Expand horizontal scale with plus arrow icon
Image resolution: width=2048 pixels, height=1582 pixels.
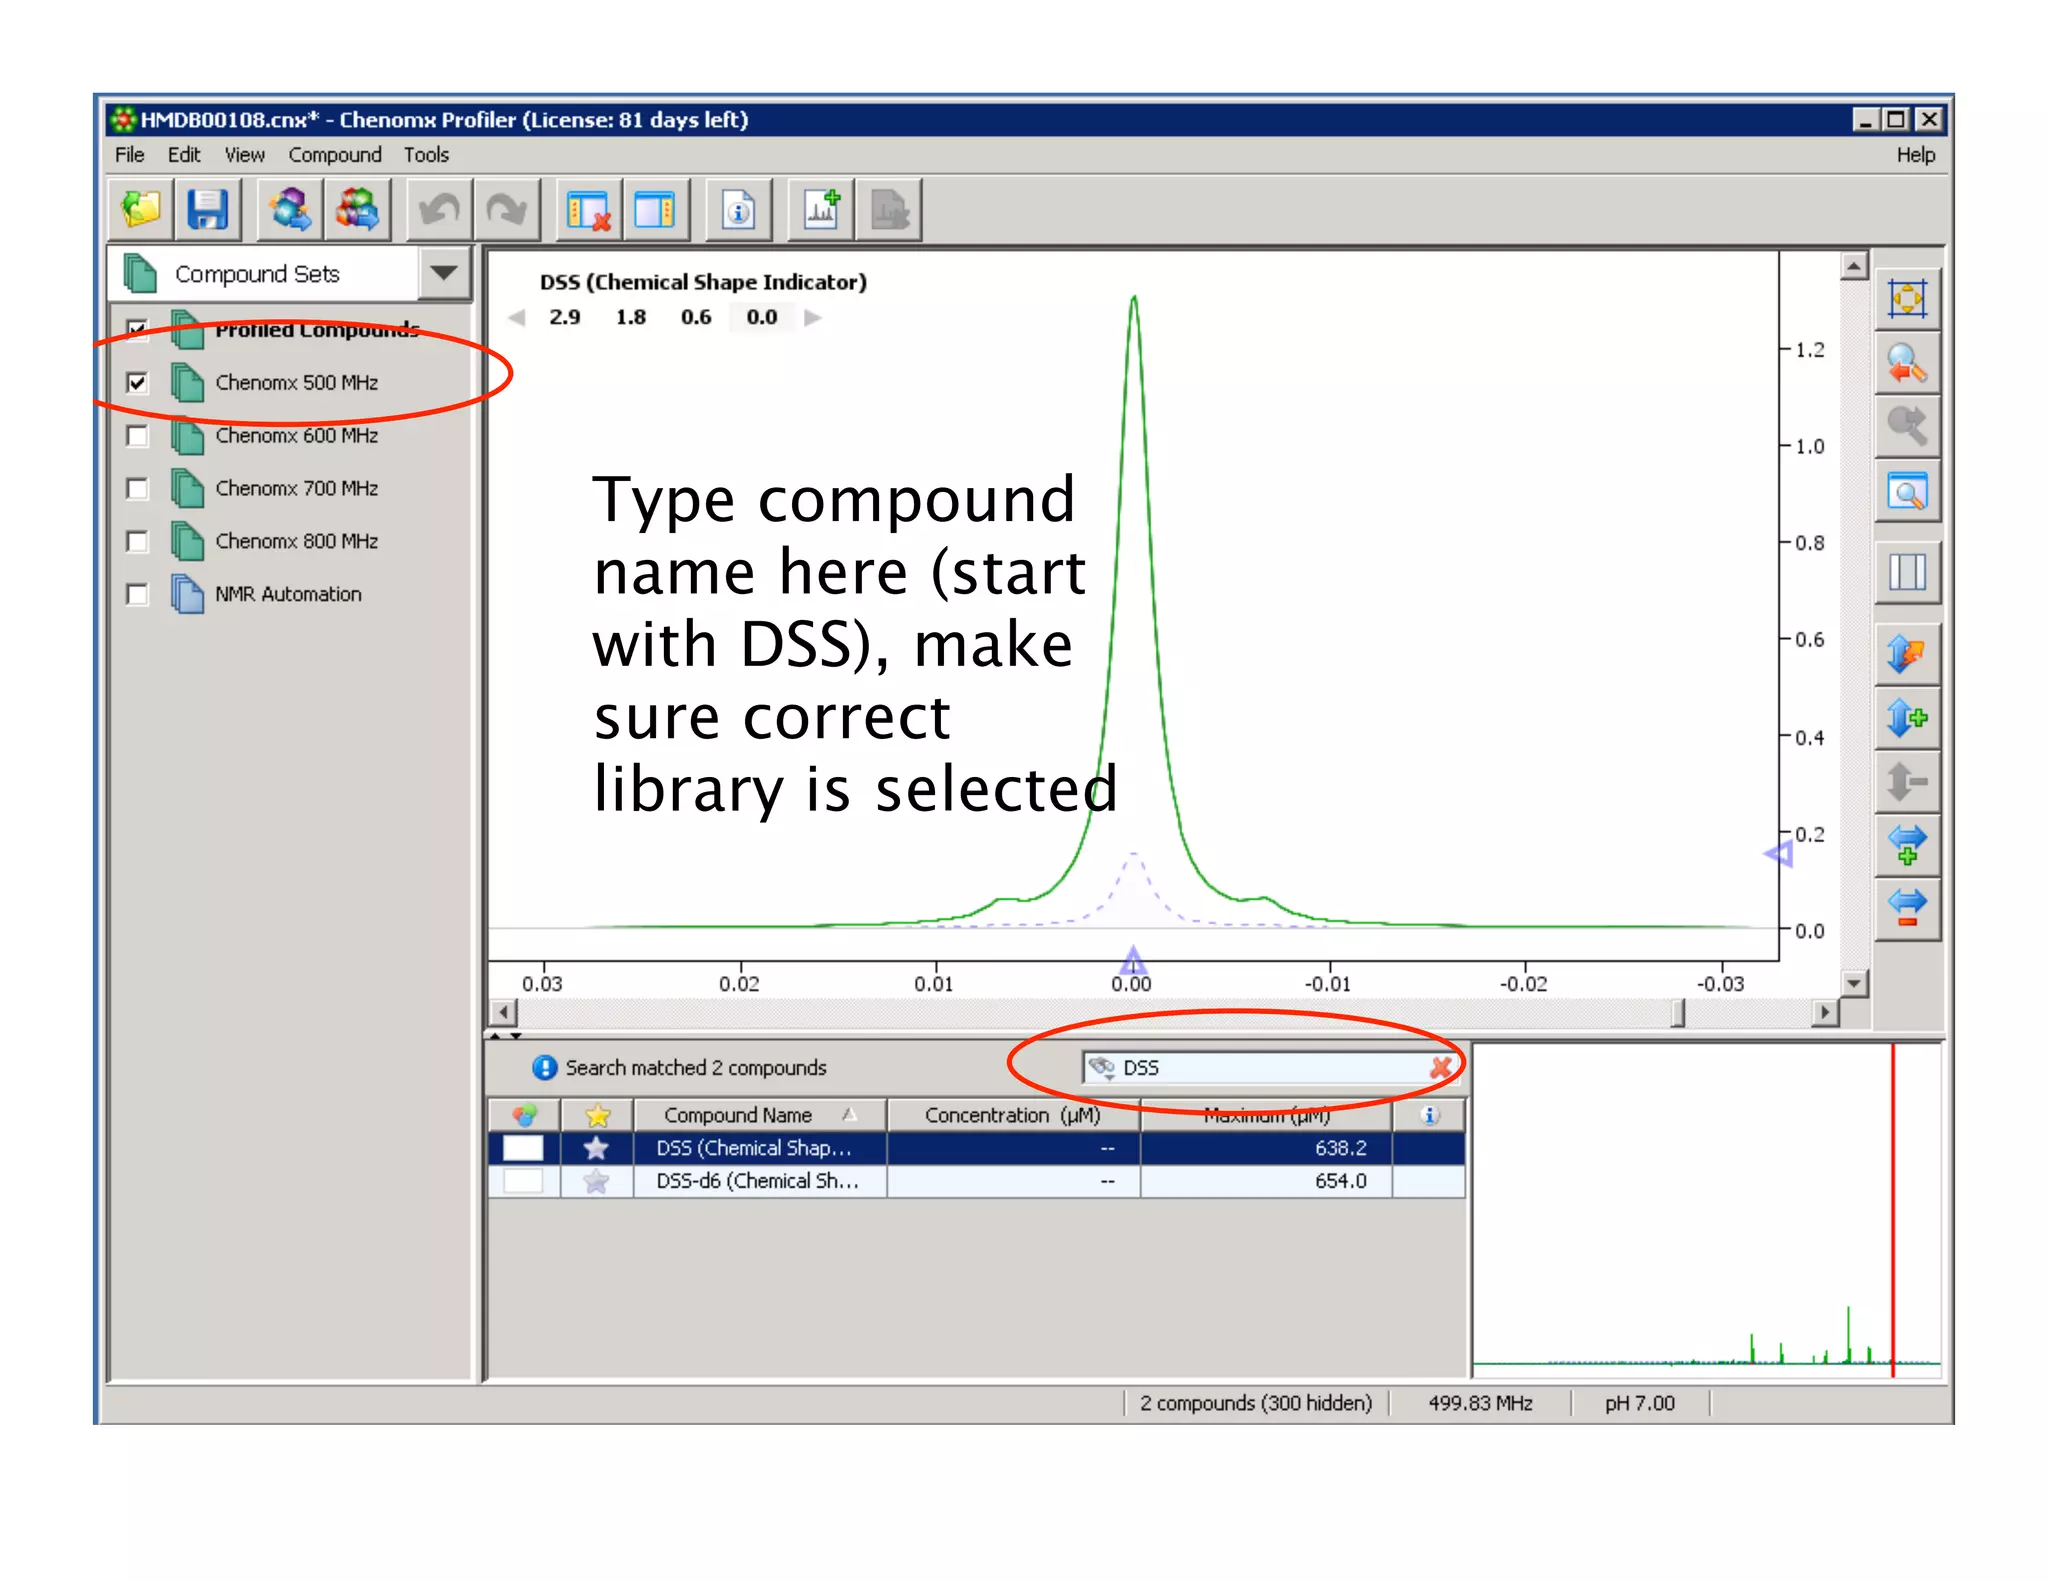tap(1907, 845)
